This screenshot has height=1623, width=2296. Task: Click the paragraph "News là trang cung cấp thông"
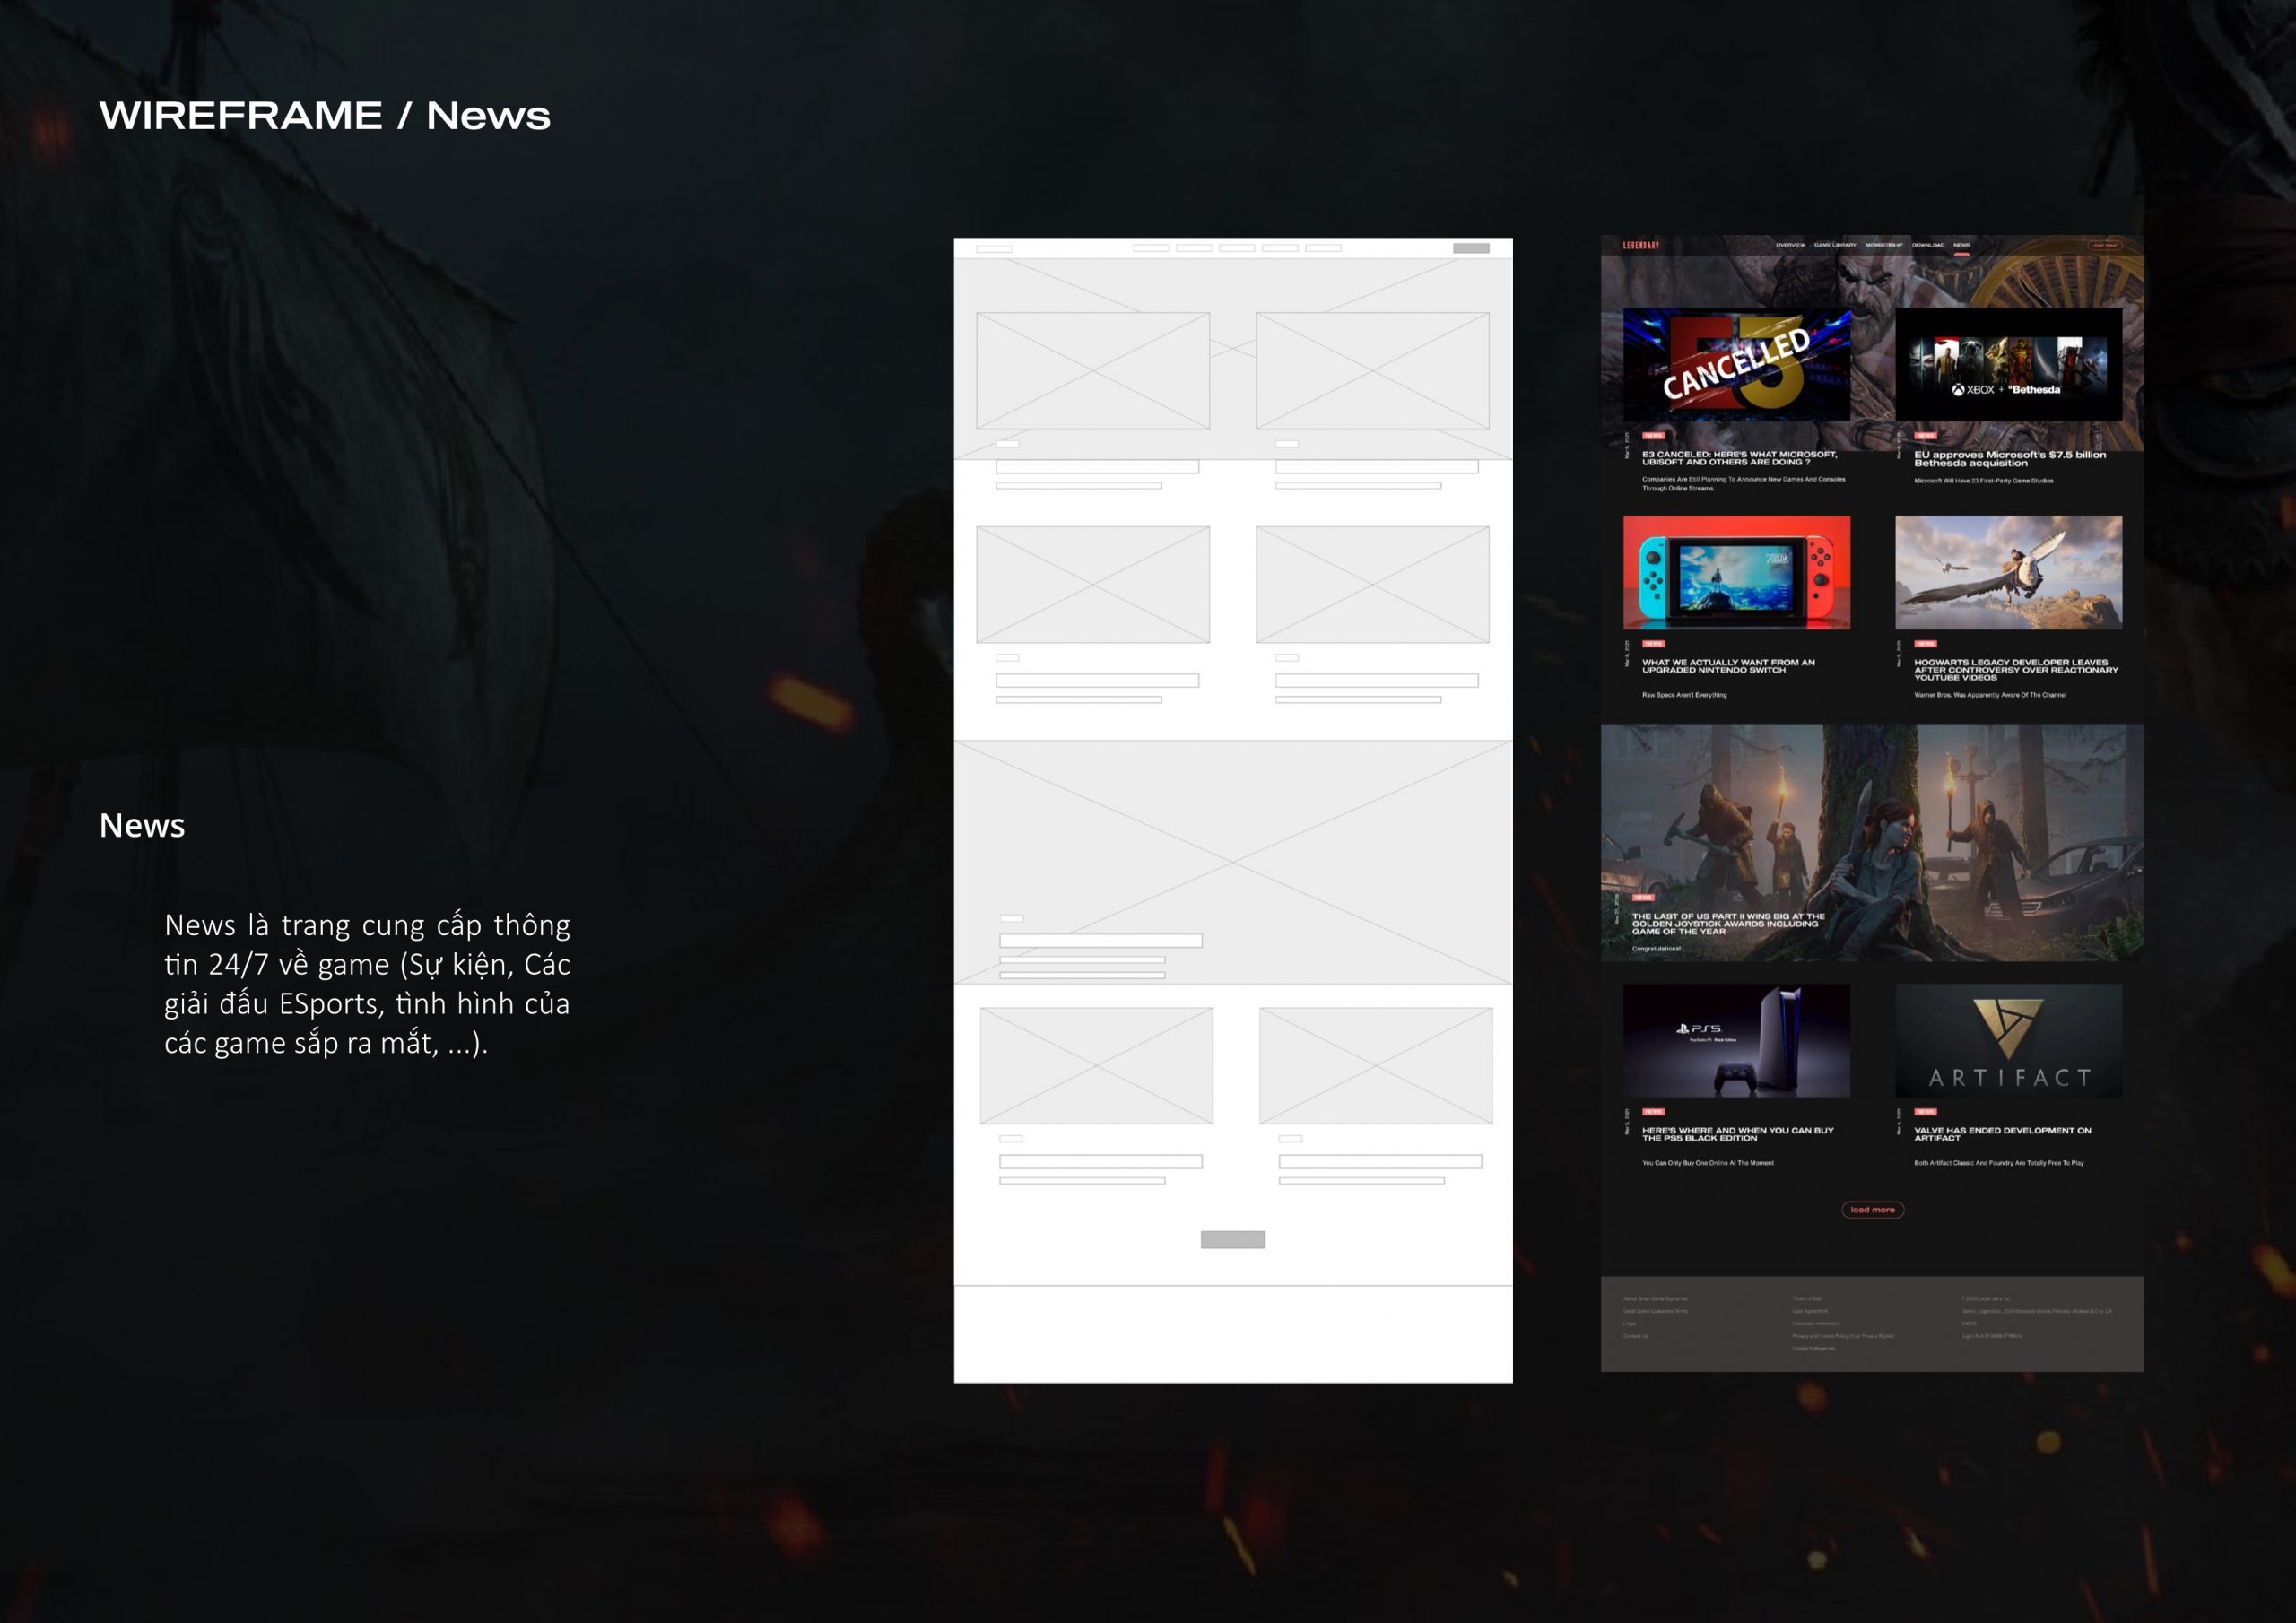point(367,984)
